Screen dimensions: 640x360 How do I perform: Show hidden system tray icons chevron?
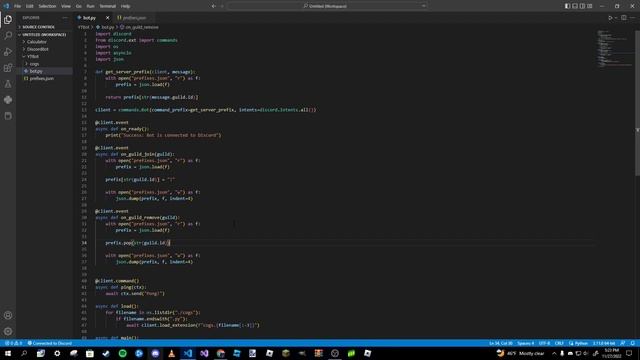coord(554,353)
